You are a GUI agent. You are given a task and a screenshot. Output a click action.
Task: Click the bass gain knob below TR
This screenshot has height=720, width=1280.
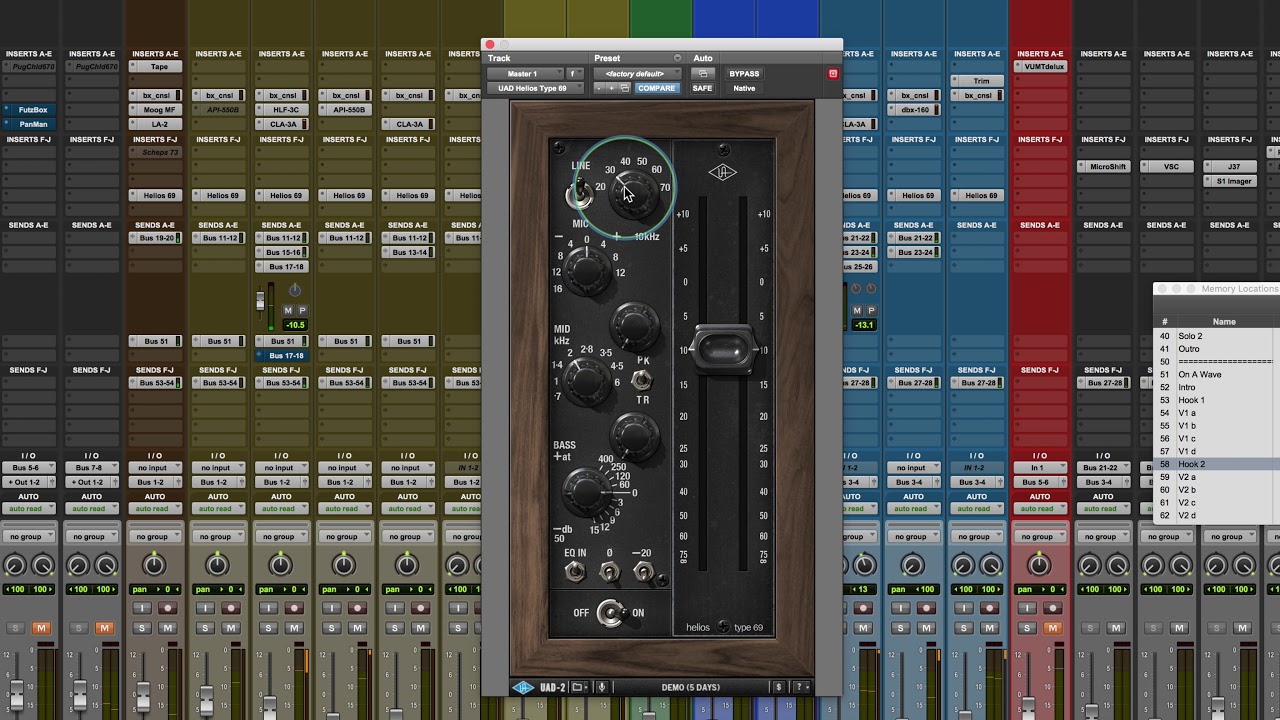coord(634,436)
